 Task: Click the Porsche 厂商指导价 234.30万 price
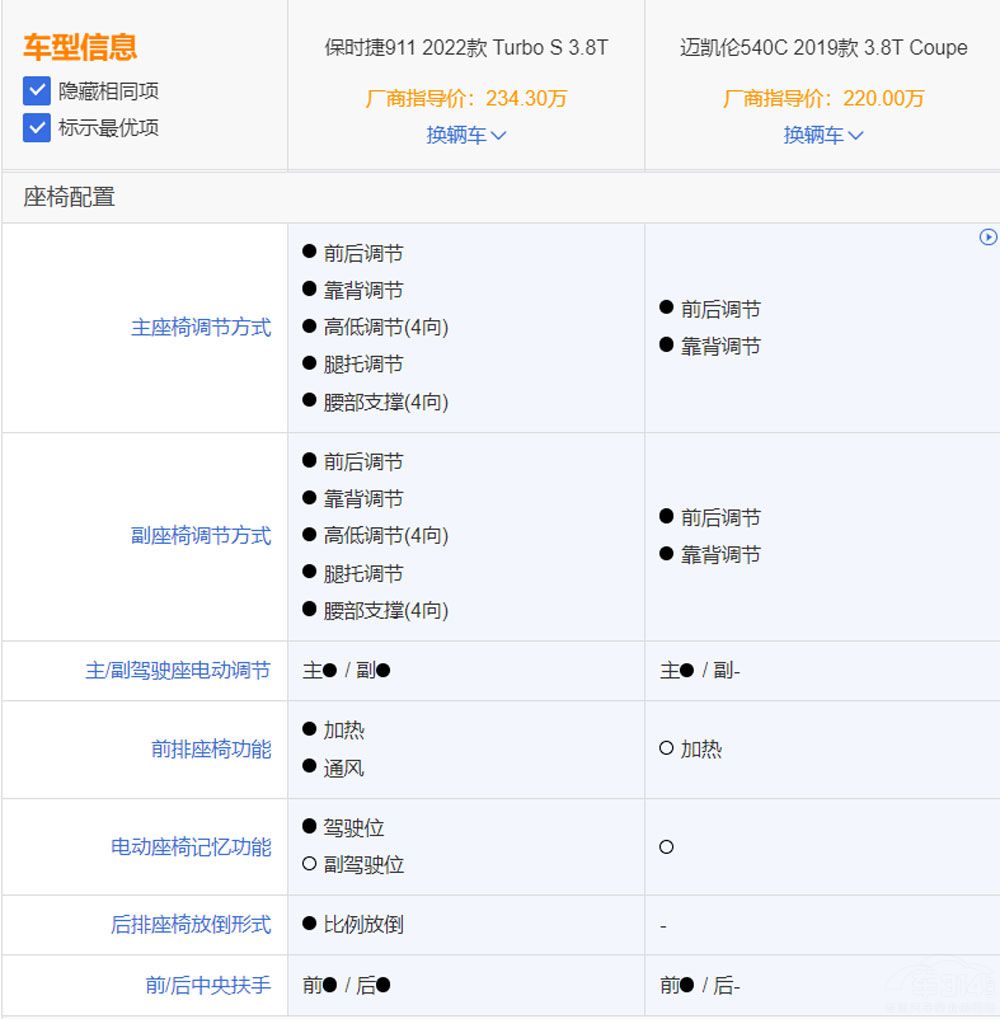466,98
